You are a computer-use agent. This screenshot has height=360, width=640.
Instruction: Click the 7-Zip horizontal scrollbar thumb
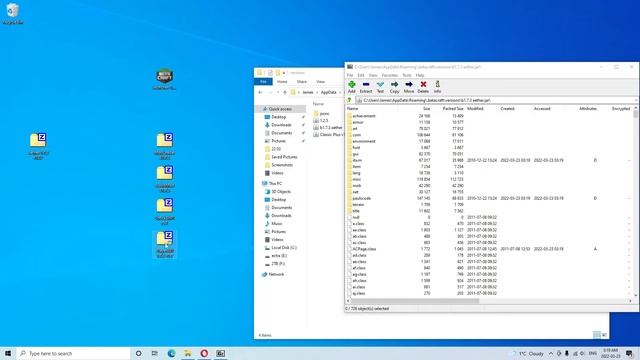pyautogui.click(x=415, y=301)
